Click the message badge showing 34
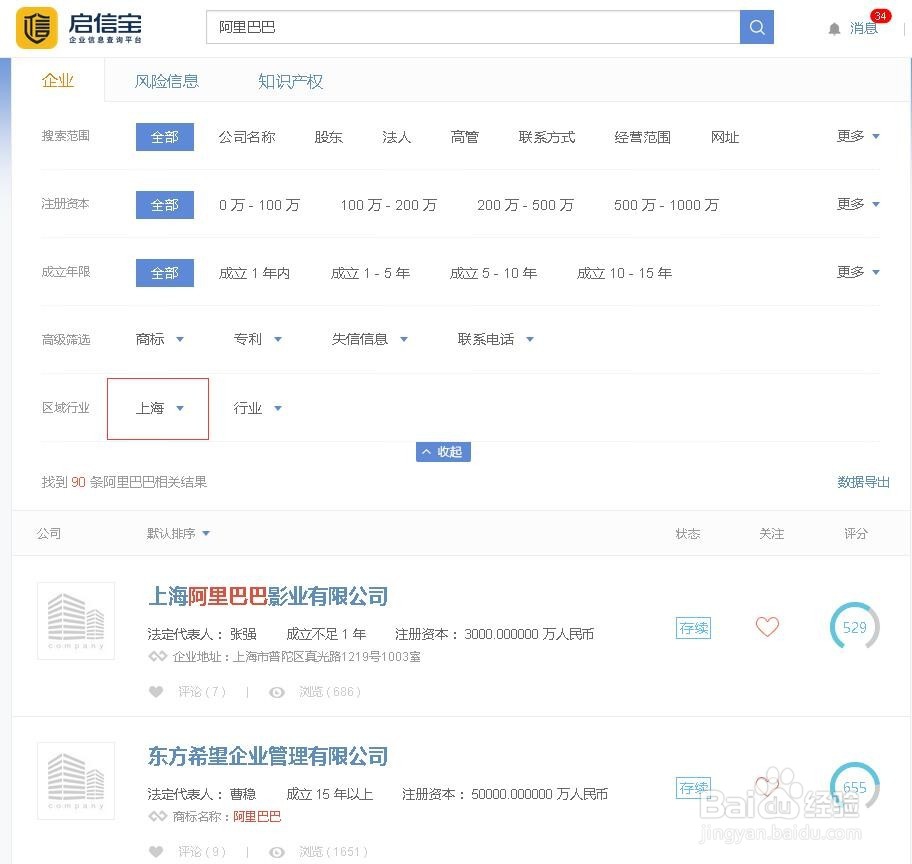Image resolution: width=912 pixels, height=864 pixels. [879, 15]
